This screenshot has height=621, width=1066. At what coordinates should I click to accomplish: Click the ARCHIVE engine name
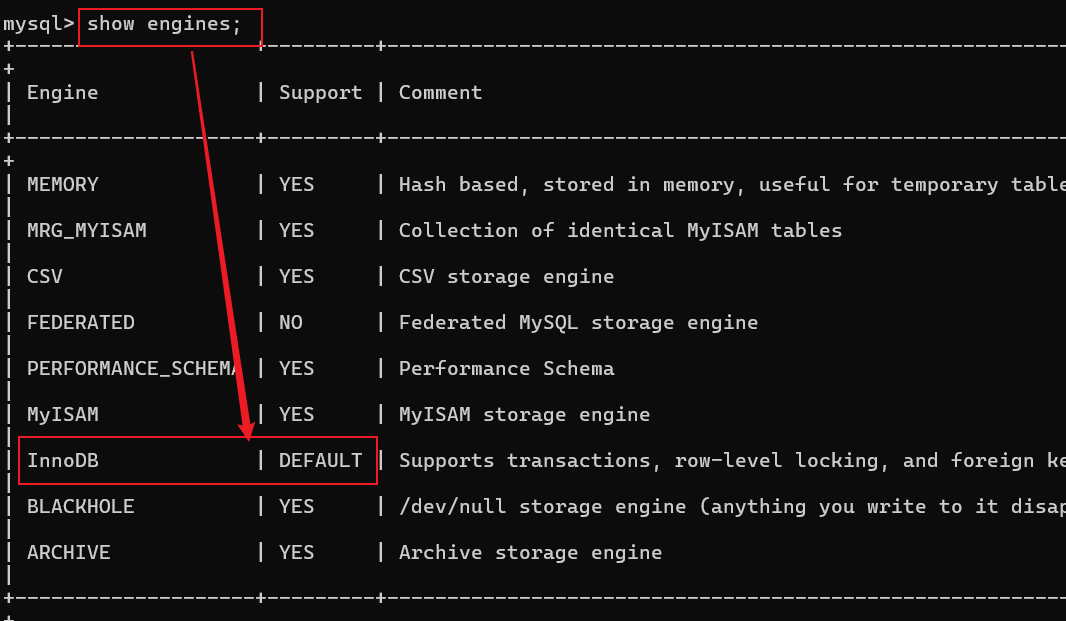click(68, 552)
